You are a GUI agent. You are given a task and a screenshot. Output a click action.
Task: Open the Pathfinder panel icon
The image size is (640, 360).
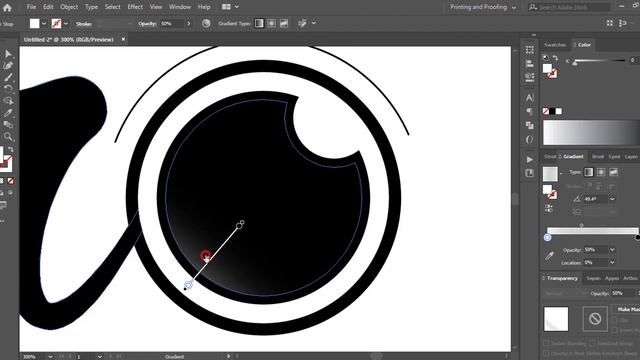(x=530, y=125)
